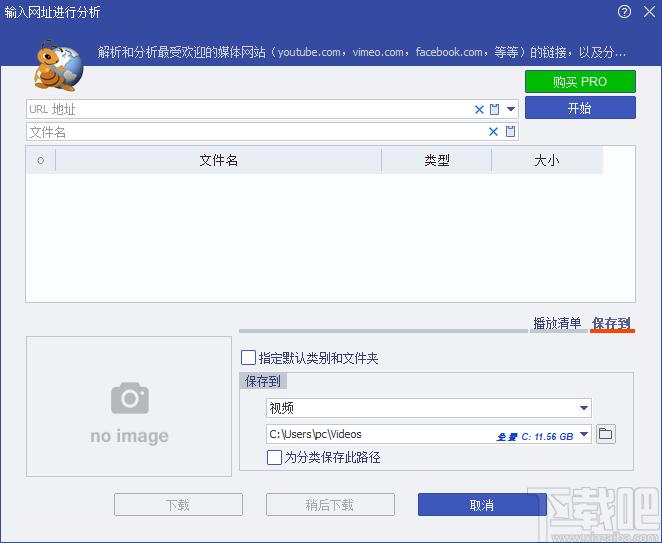This screenshot has width=662, height=543.
Task: Sort by 大小 column header
Action: click(547, 160)
